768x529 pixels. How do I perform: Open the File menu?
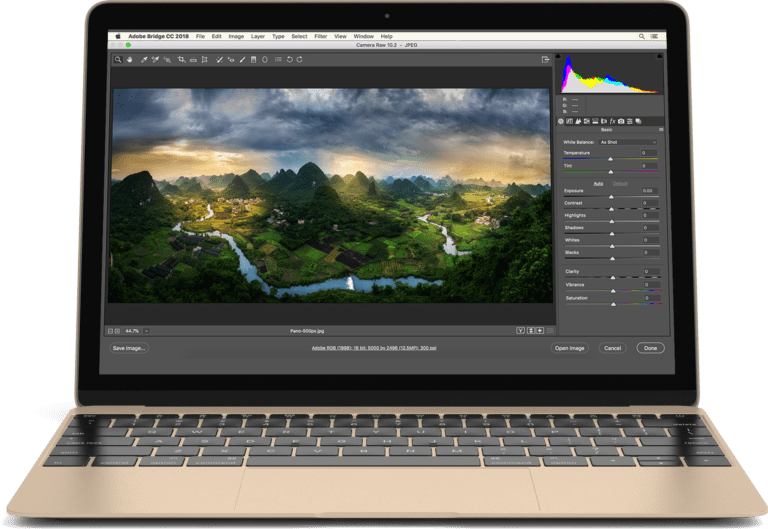[x=200, y=36]
